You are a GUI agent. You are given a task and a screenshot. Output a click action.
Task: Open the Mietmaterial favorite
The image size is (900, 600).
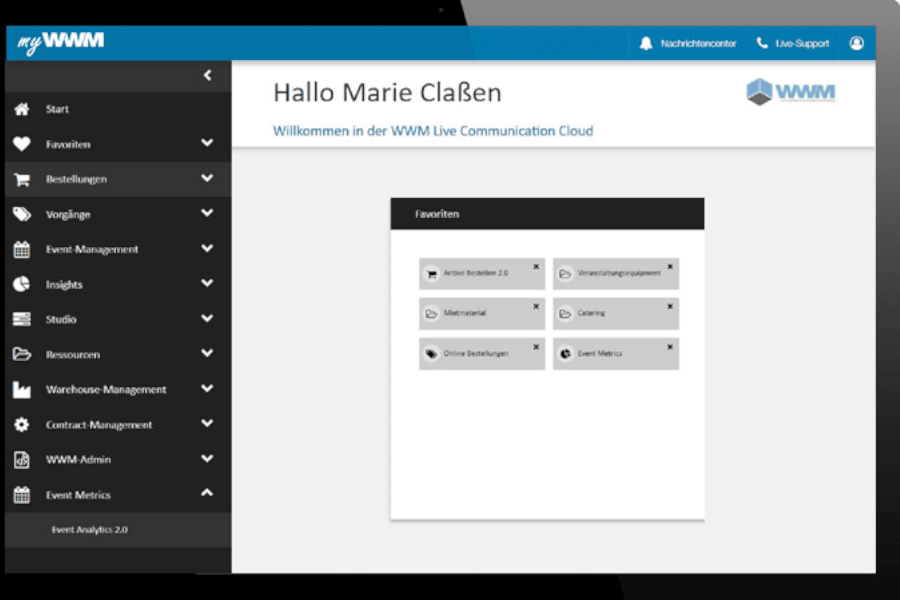pyautogui.click(x=482, y=313)
